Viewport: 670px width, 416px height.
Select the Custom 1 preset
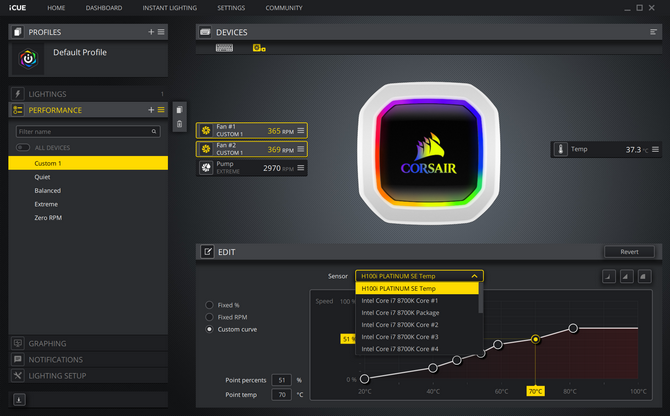coord(88,163)
